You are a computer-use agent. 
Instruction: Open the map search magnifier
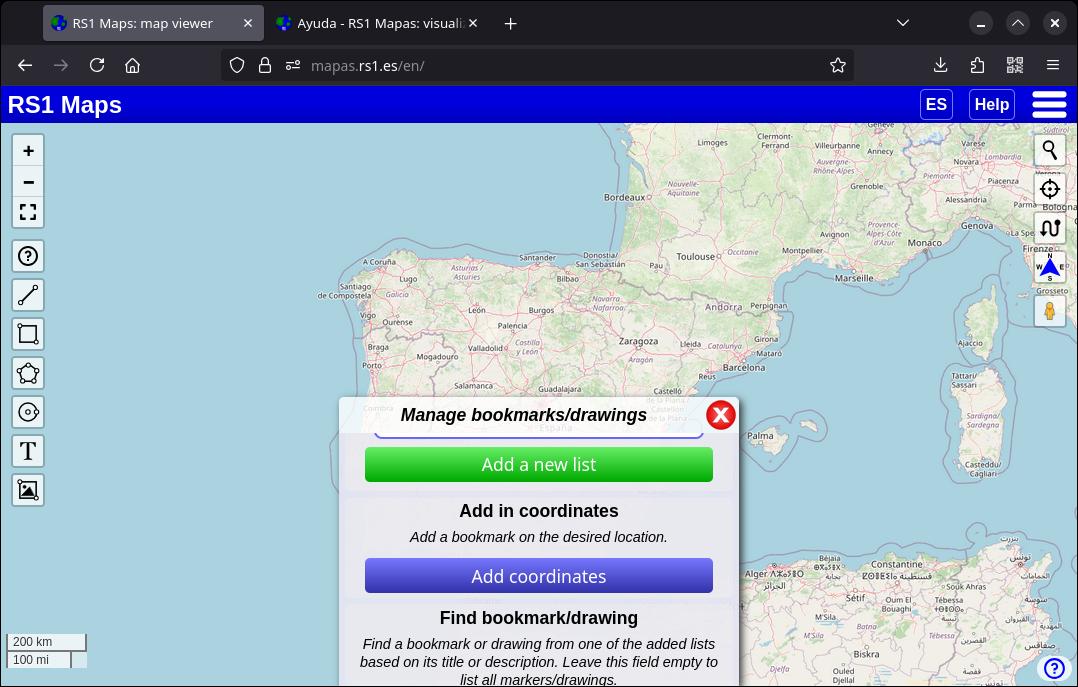(1050, 149)
